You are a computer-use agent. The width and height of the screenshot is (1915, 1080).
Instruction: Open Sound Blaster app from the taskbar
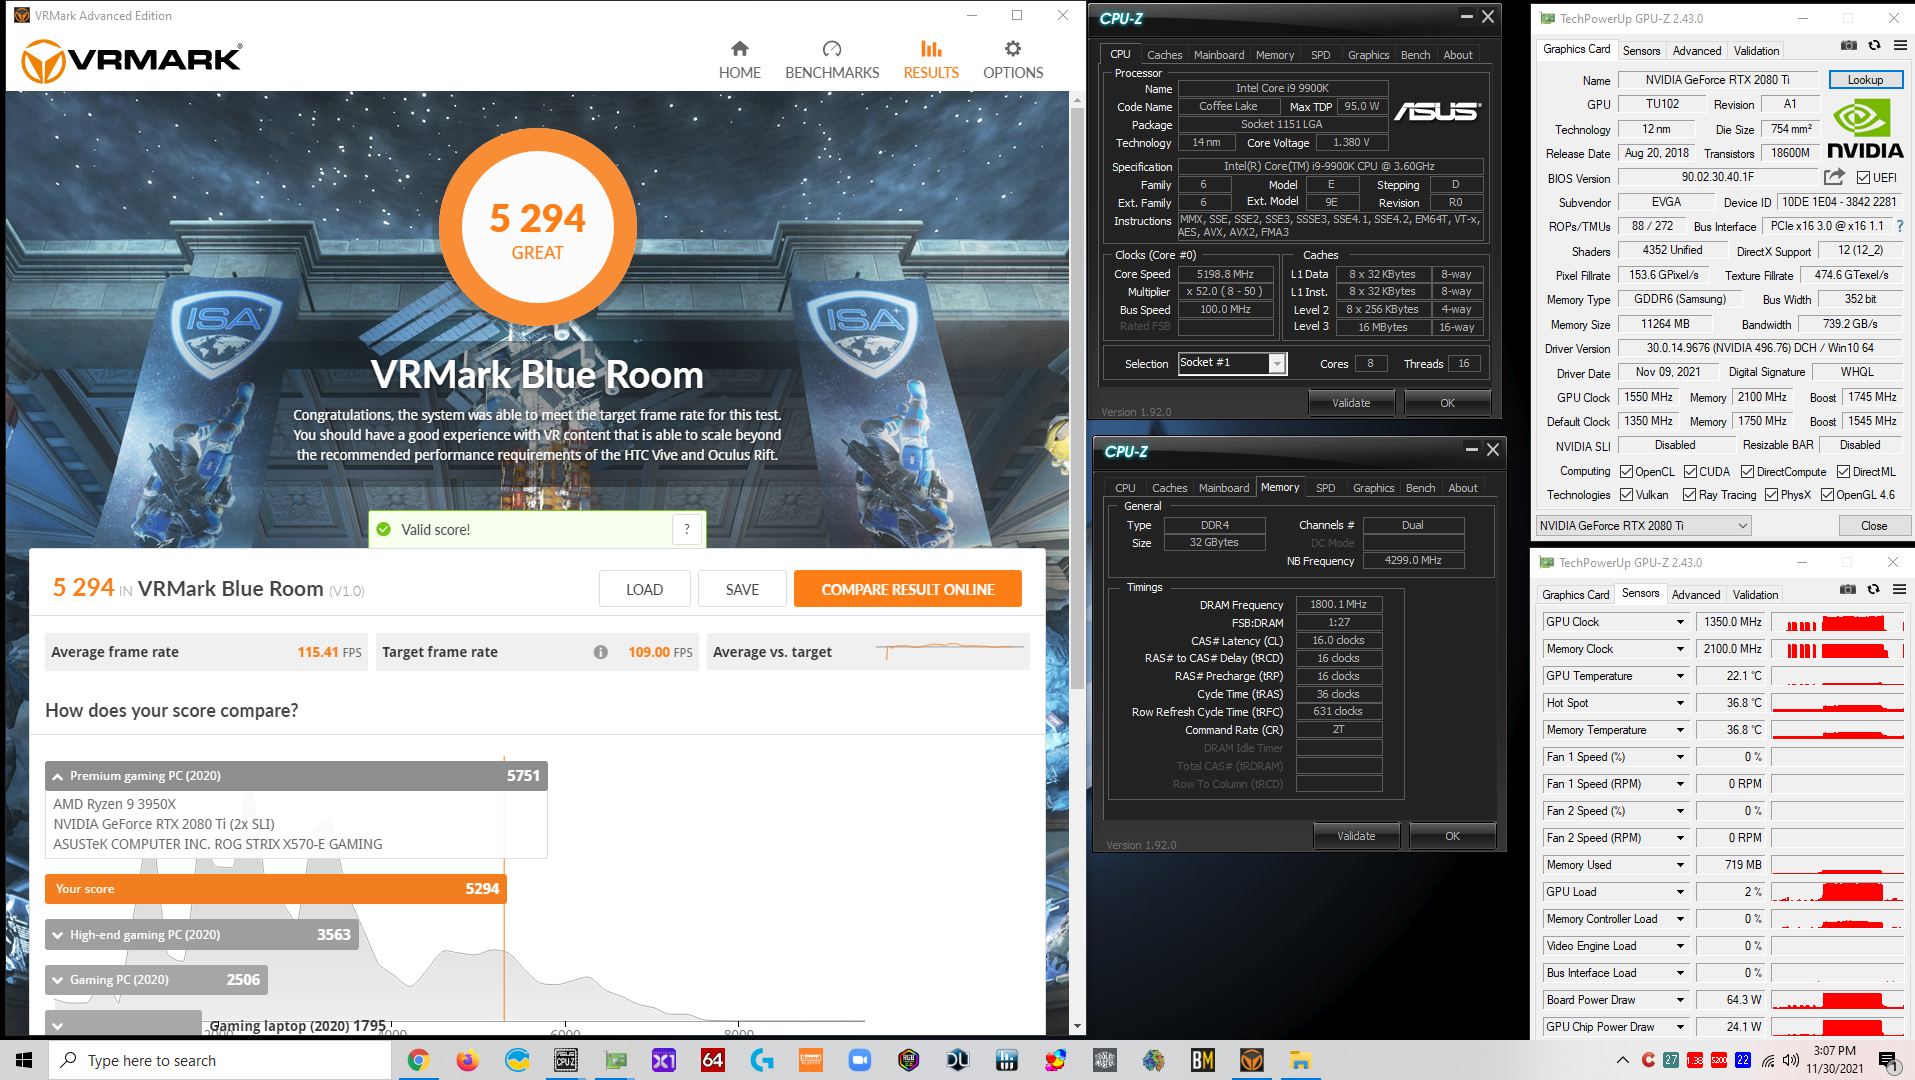tap(811, 1060)
